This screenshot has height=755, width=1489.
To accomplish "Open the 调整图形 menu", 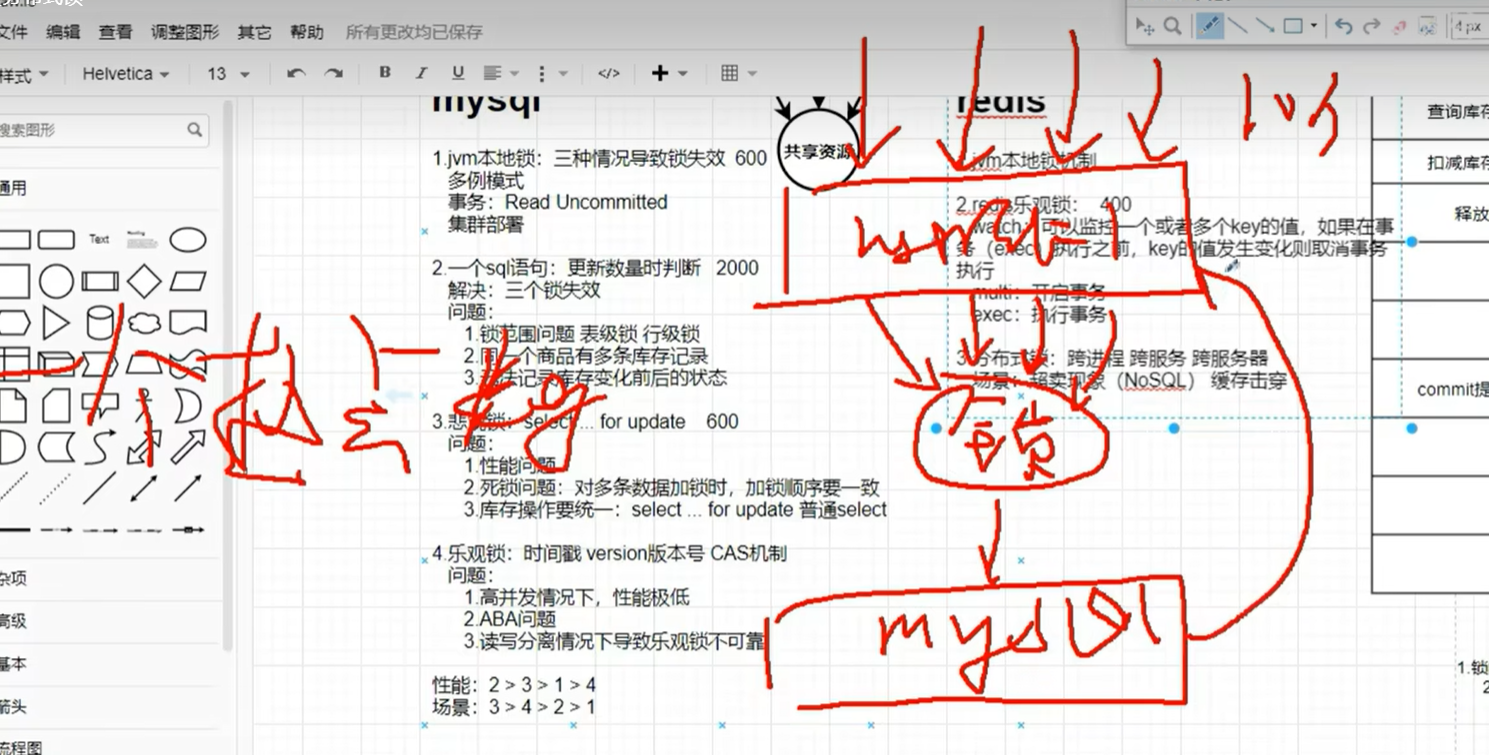I will 185,32.
